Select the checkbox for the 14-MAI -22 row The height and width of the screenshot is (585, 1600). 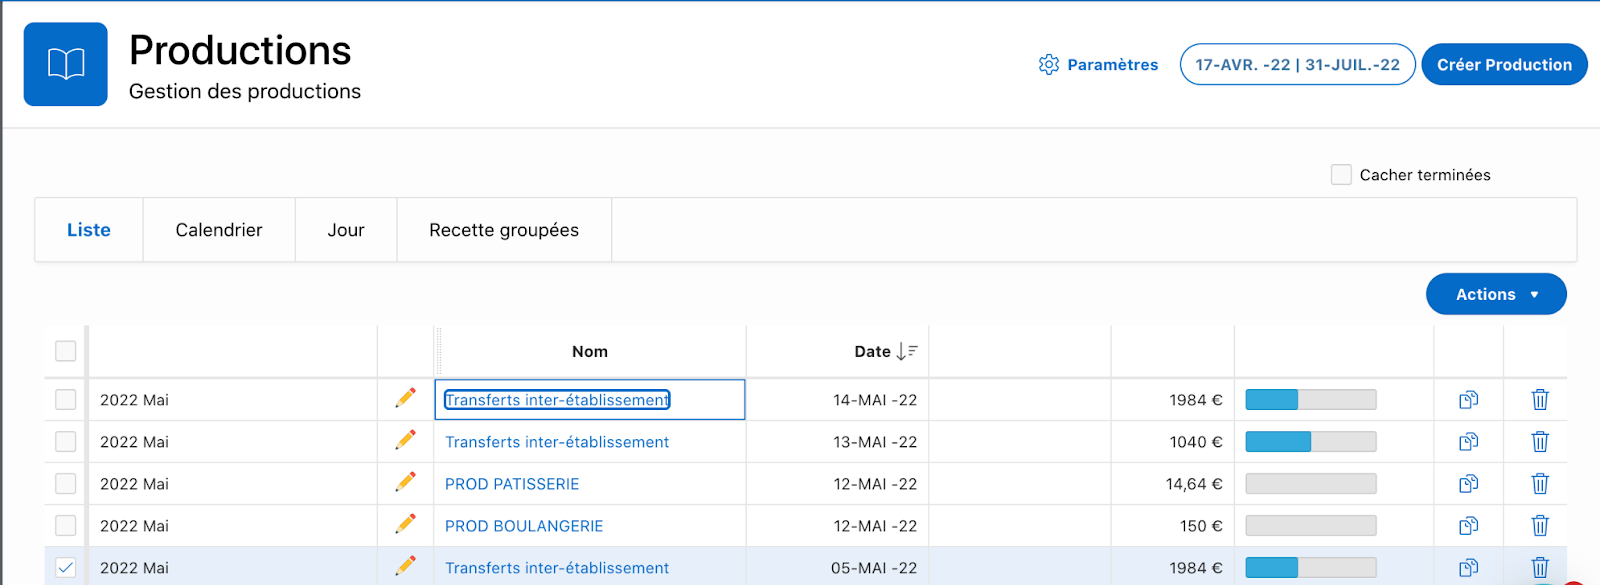pyautogui.click(x=66, y=400)
